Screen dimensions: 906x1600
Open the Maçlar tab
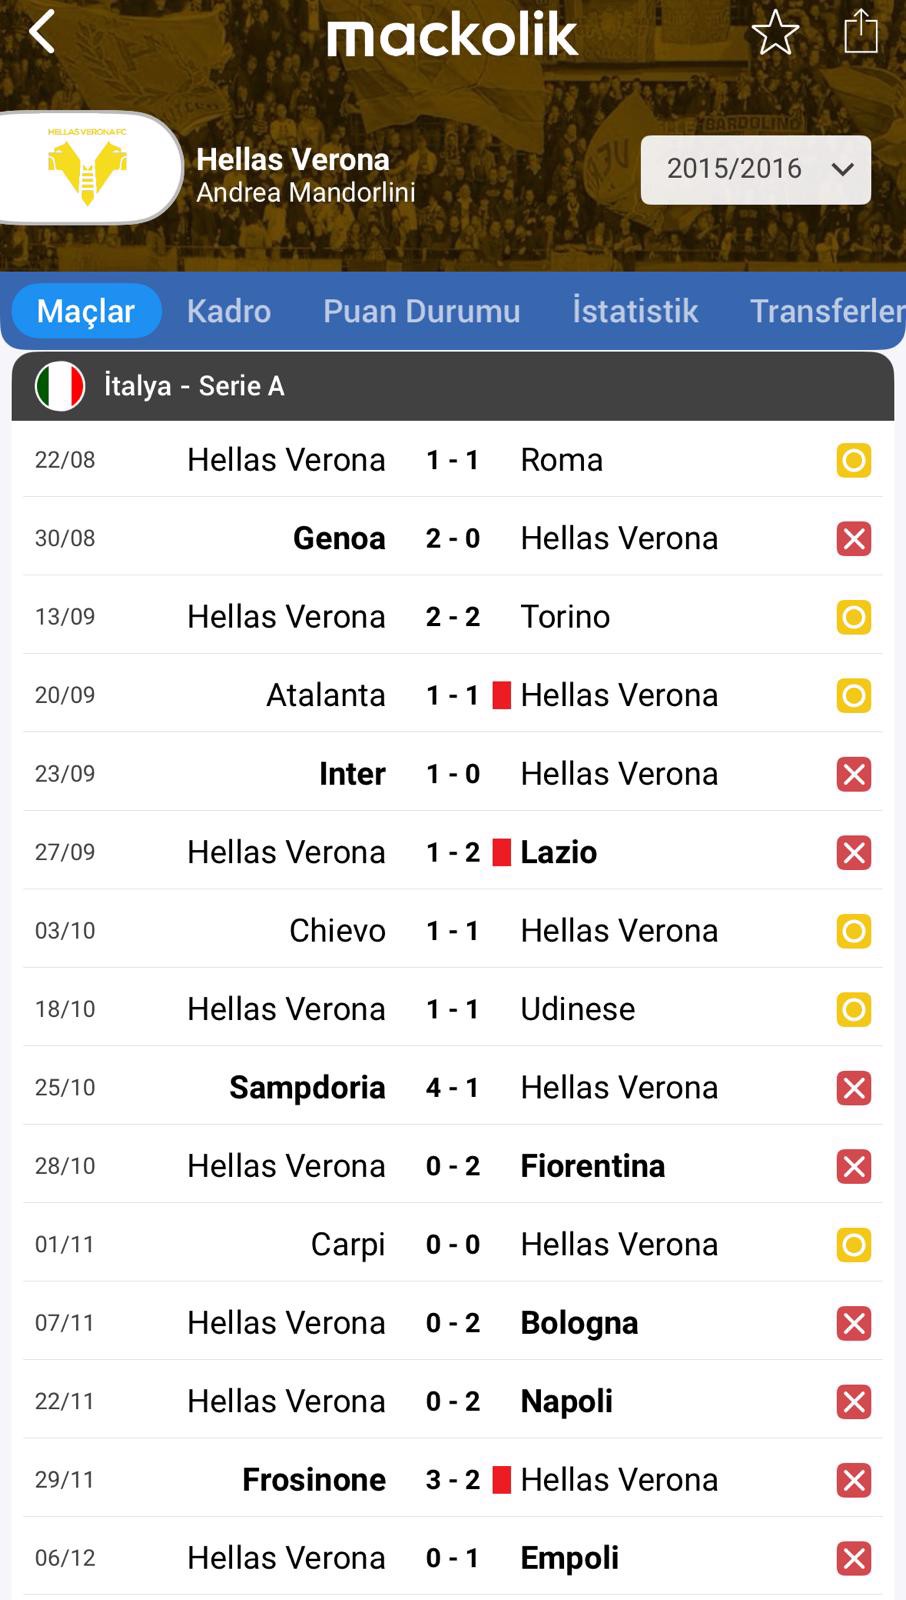86,311
